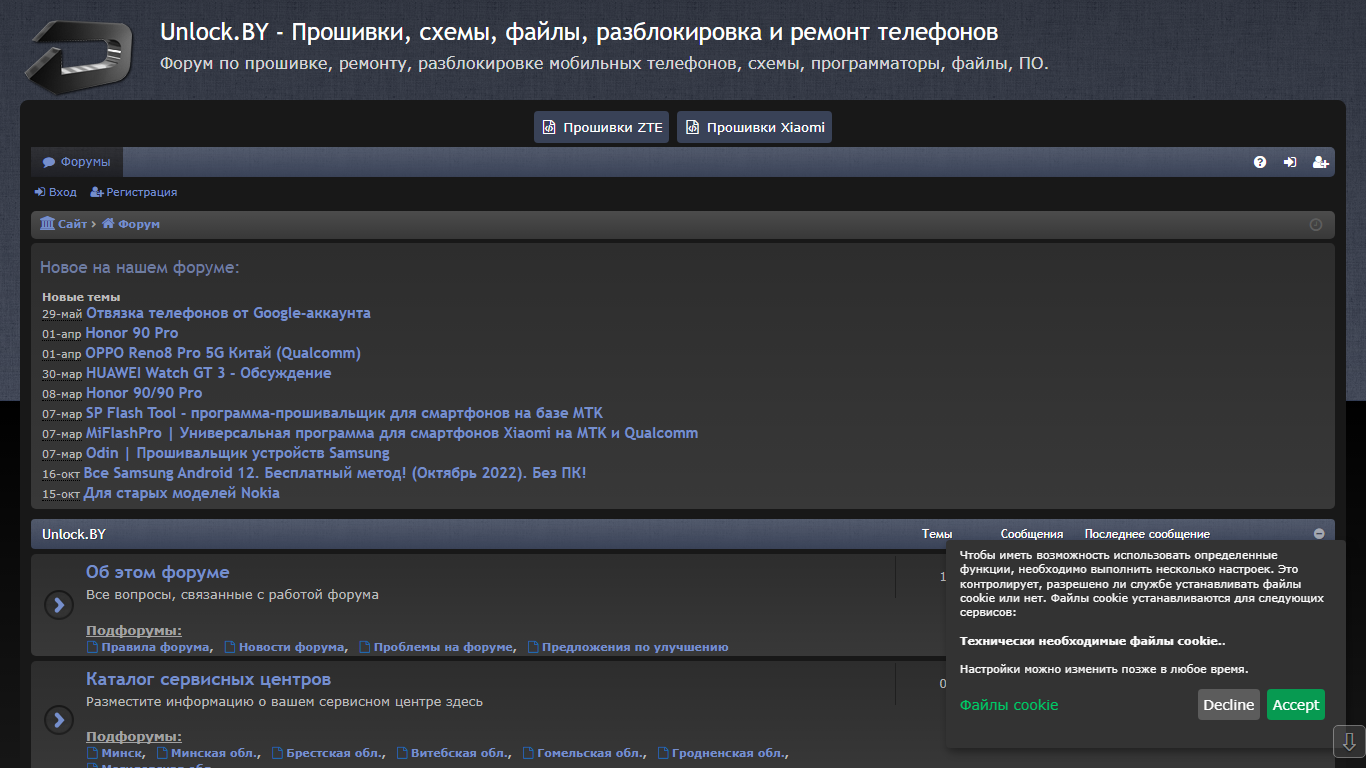Click the Unlock.BY site logo
1366x768 pixels.
coord(80,56)
